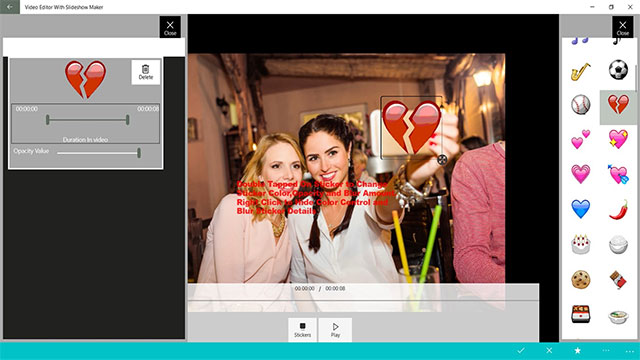Click the duration range start handle
This screenshot has width=640, height=360.
click(x=48, y=120)
